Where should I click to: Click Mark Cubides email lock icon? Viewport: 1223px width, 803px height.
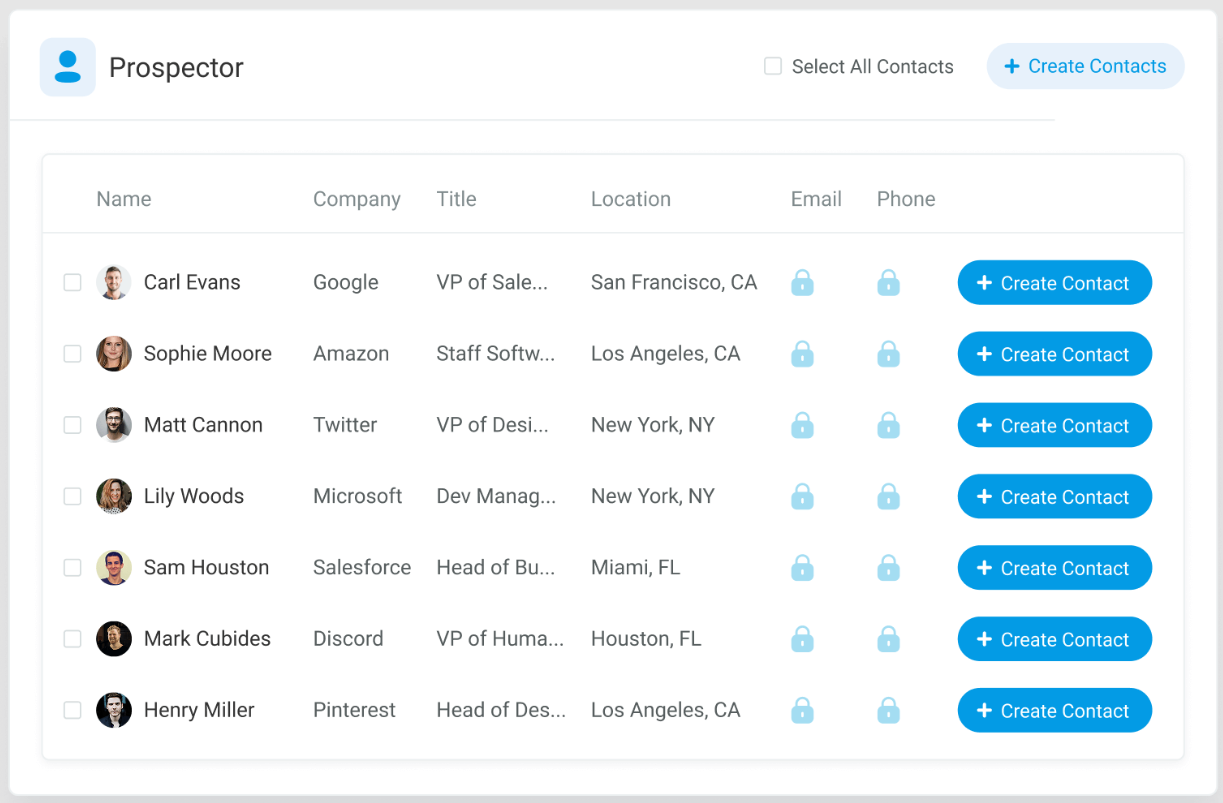pos(802,639)
